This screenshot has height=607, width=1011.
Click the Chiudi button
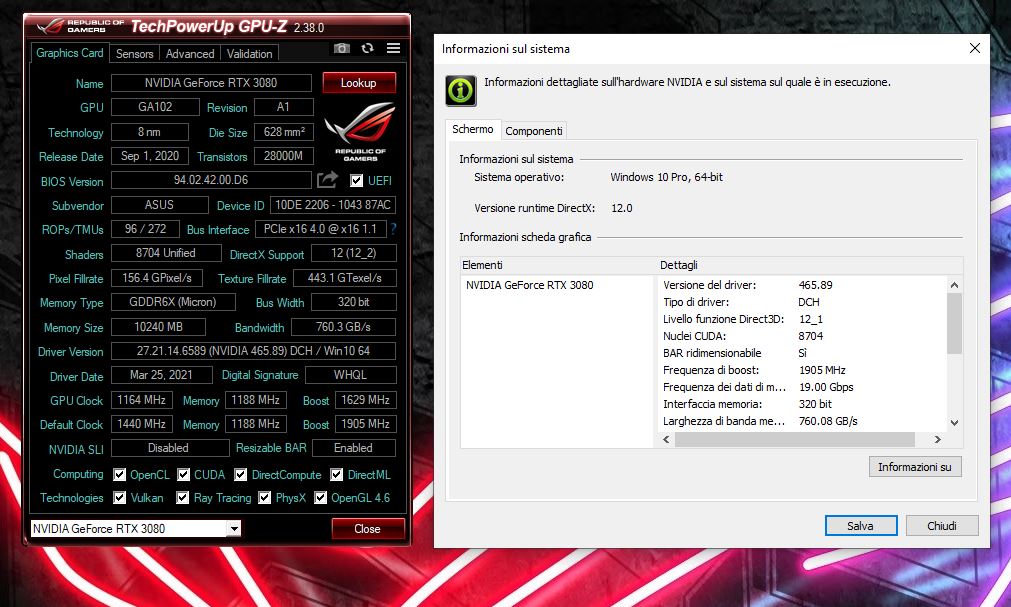coord(942,526)
